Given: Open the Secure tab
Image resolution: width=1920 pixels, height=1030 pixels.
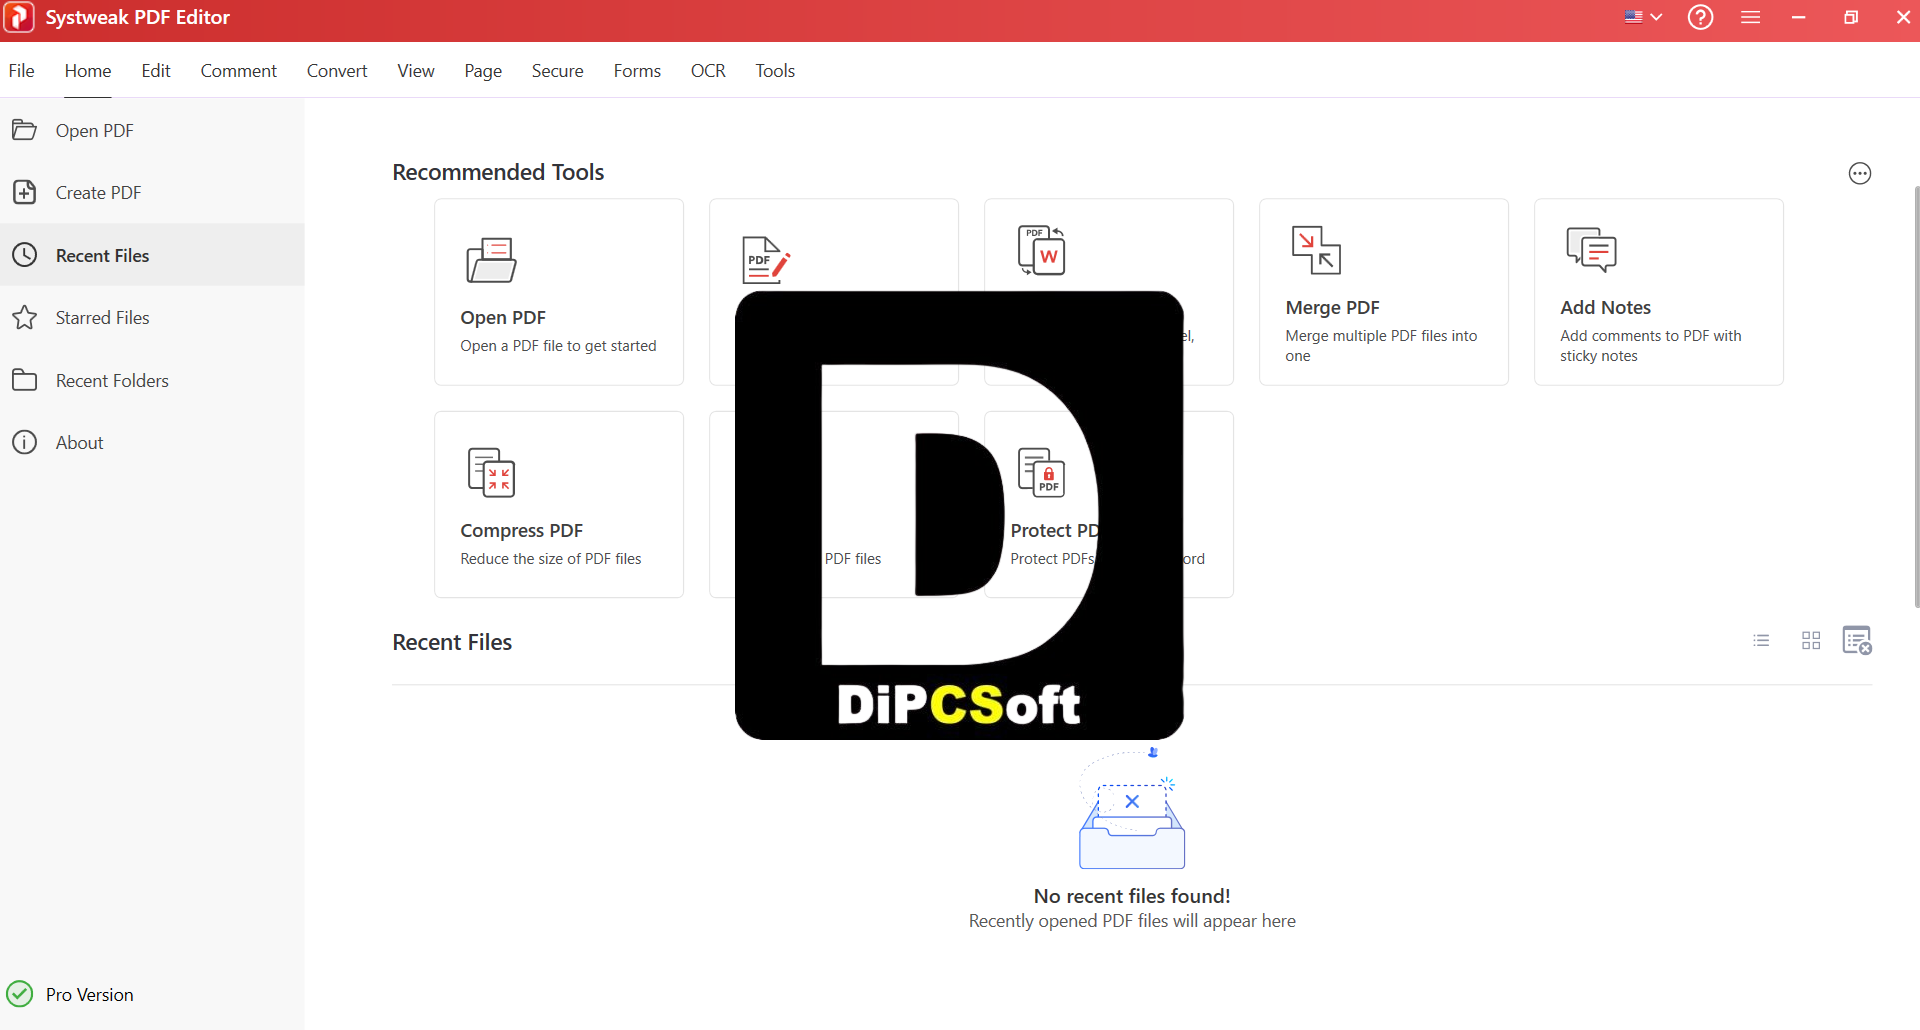Looking at the screenshot, I should click(558, 71).
